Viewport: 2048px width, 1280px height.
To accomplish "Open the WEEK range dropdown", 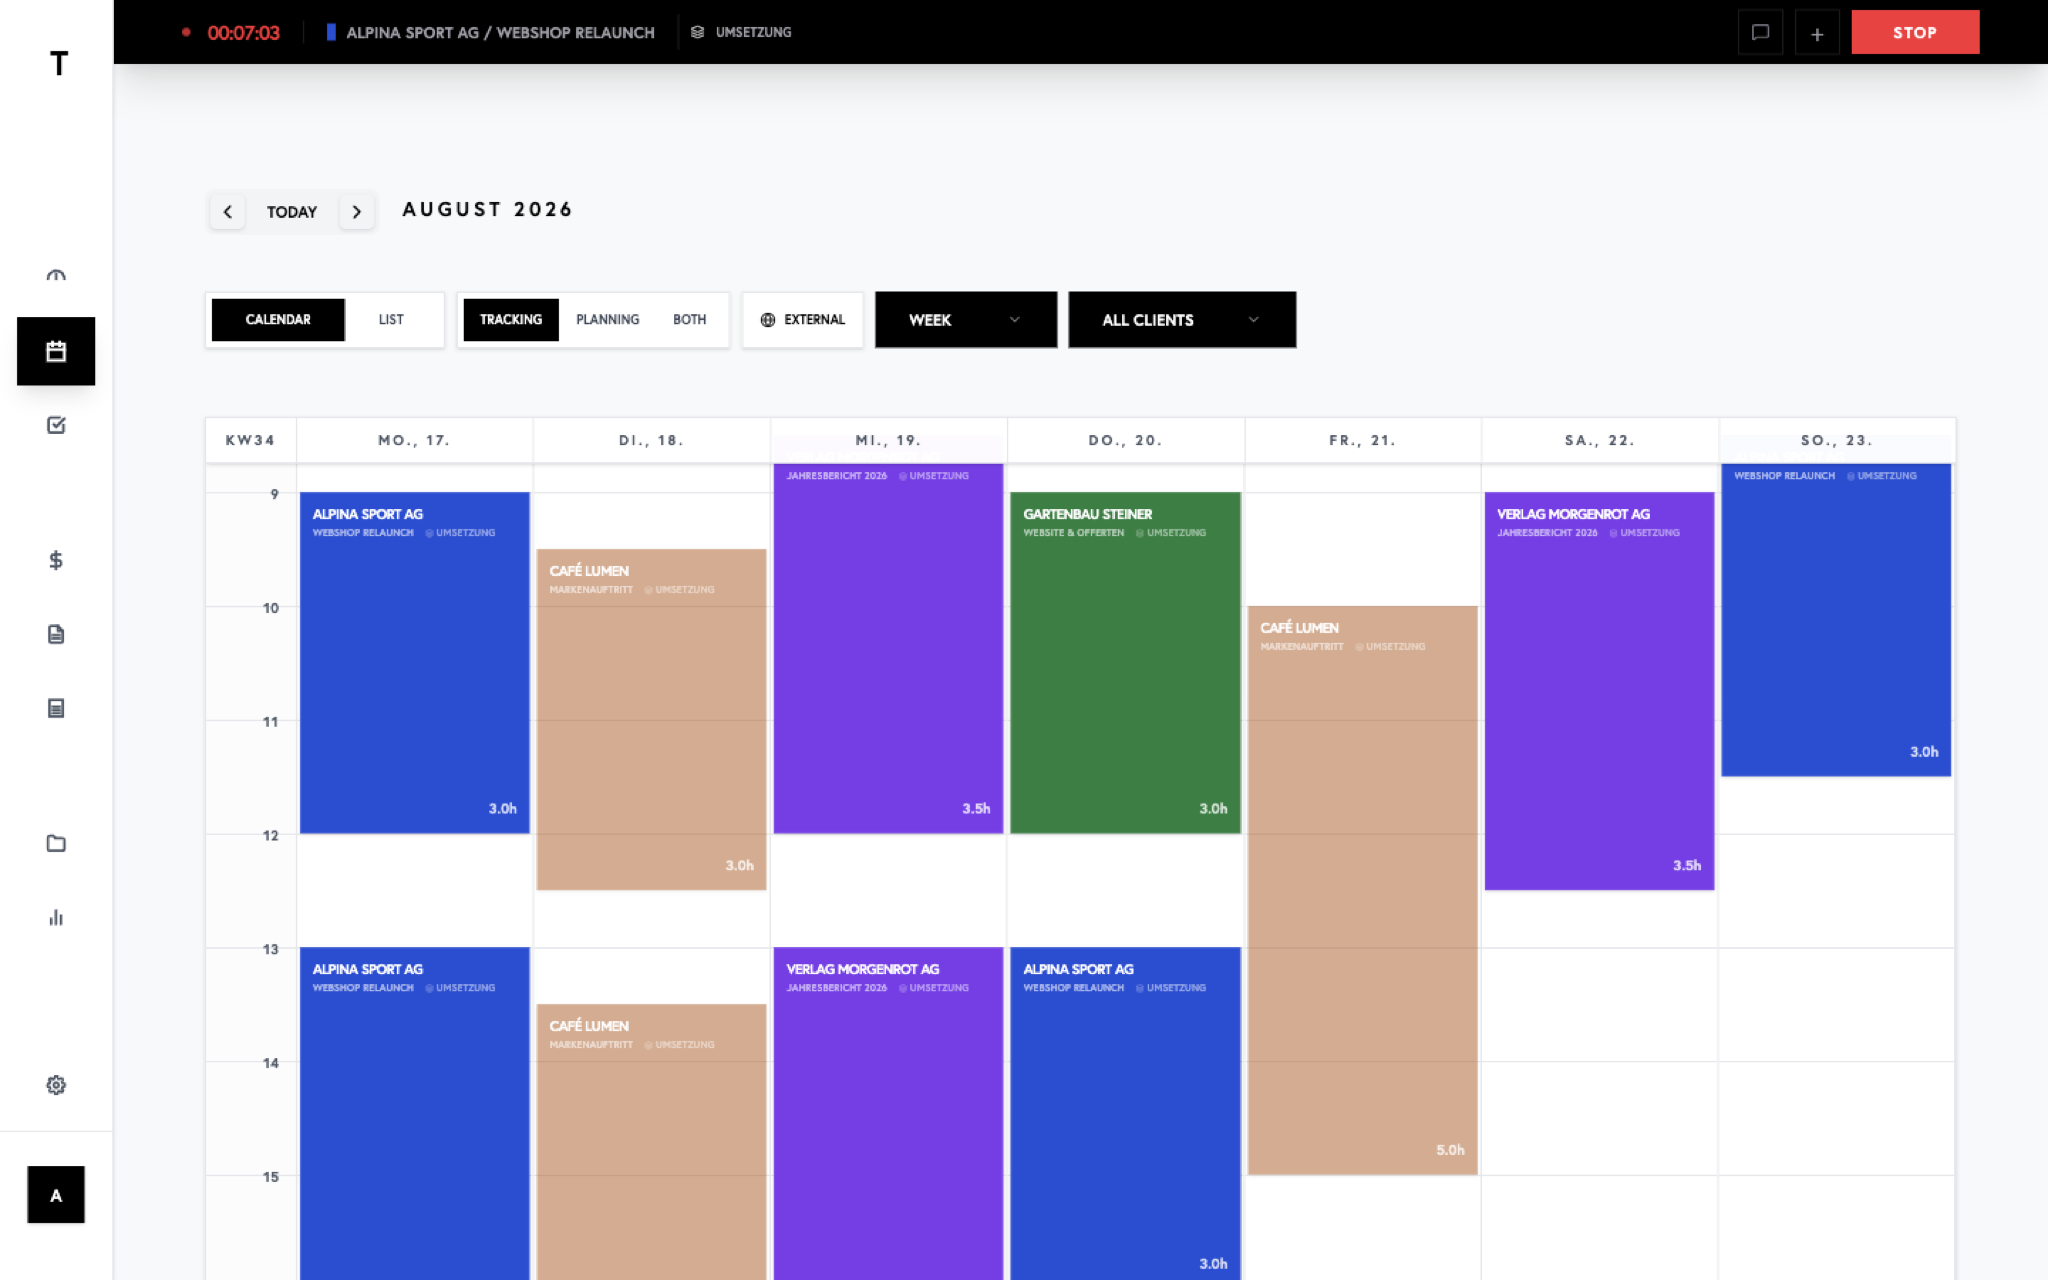I will pyautogui.click(x=966, y=320).
